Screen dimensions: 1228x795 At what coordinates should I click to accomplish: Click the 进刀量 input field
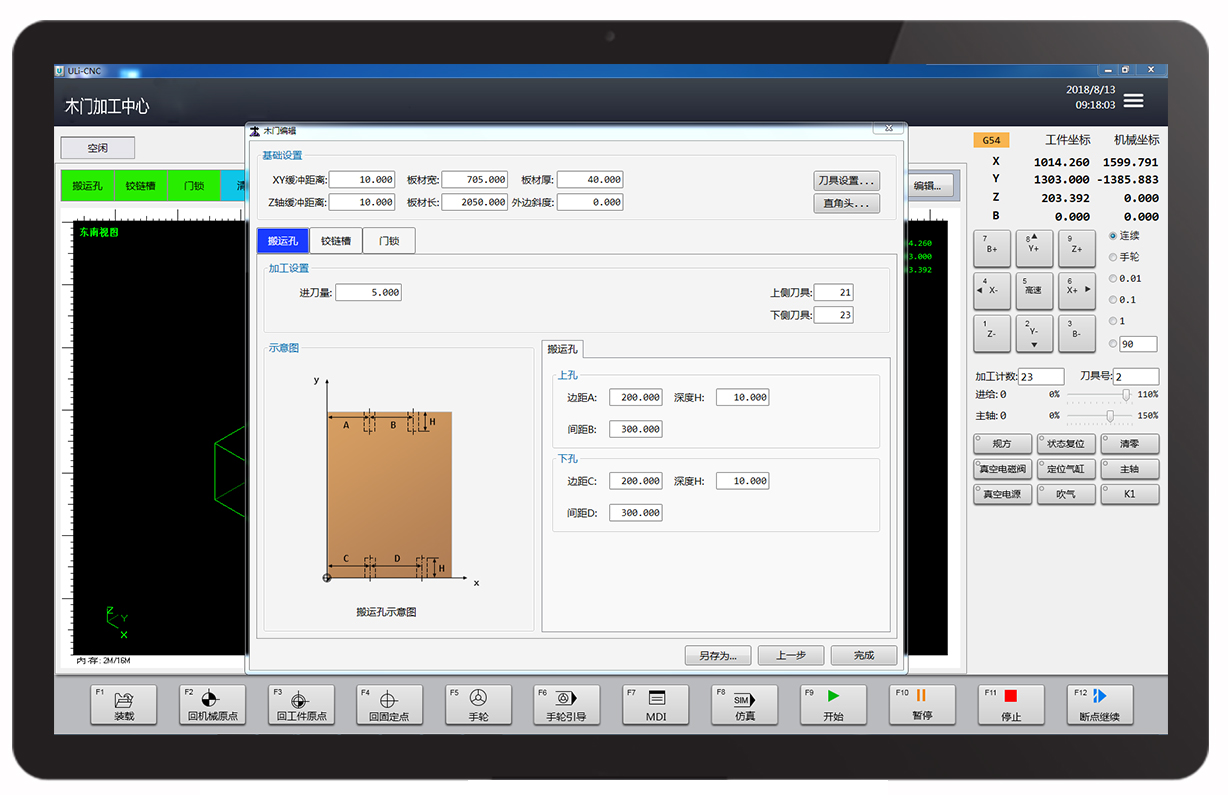pyautogui.click(x=368, y=293)
